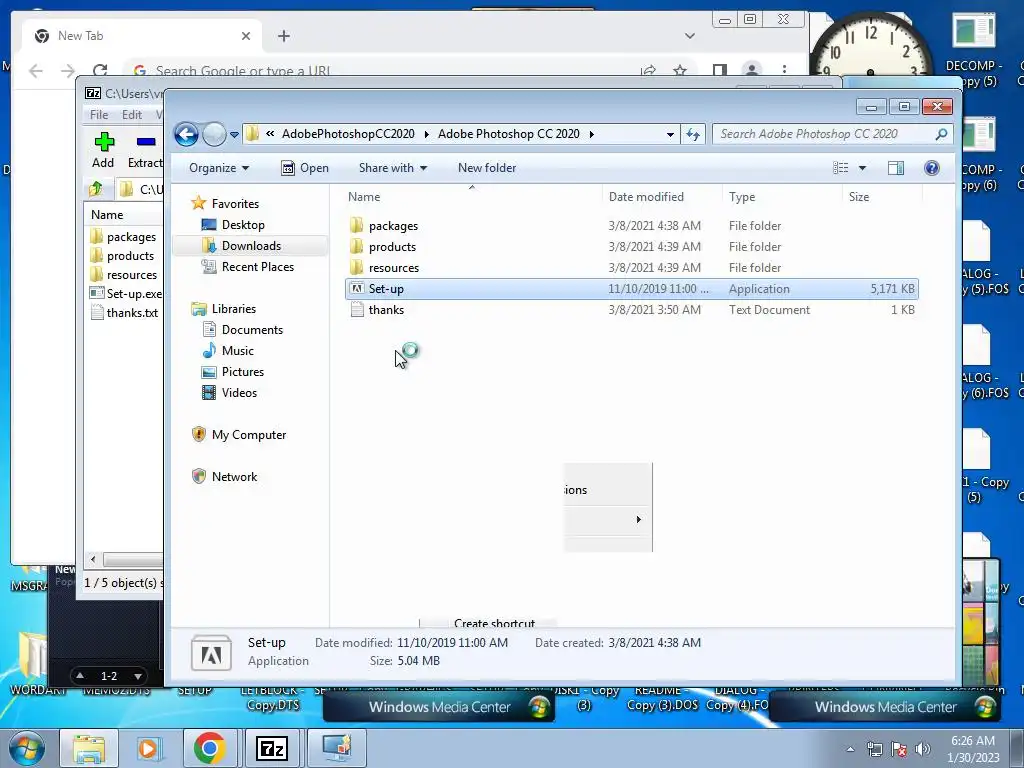Expand the address bar history dropdown

point(670,135)
